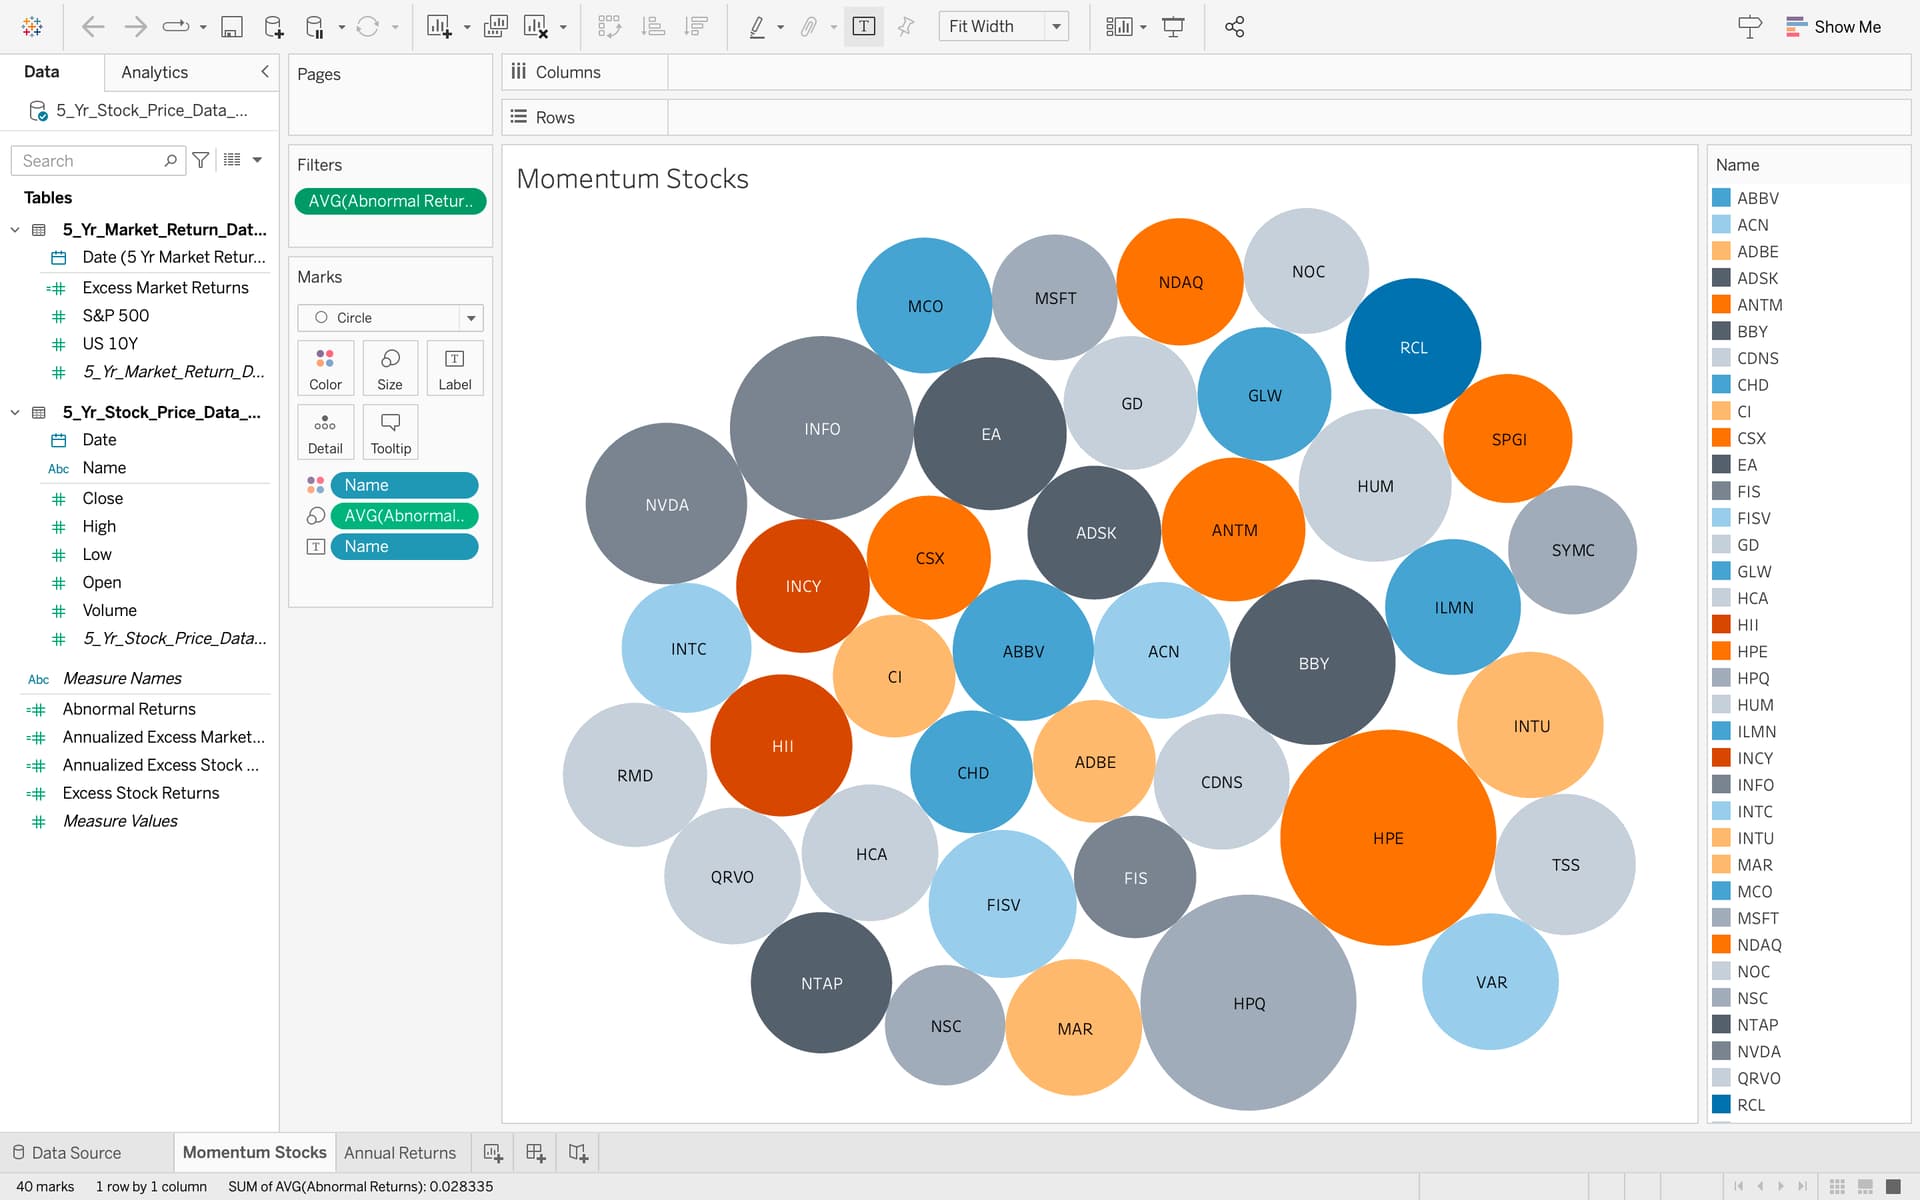1920x1200 pixels.
Task: Click the Swap Rows and Columns icon
Action: click(608, 27)
